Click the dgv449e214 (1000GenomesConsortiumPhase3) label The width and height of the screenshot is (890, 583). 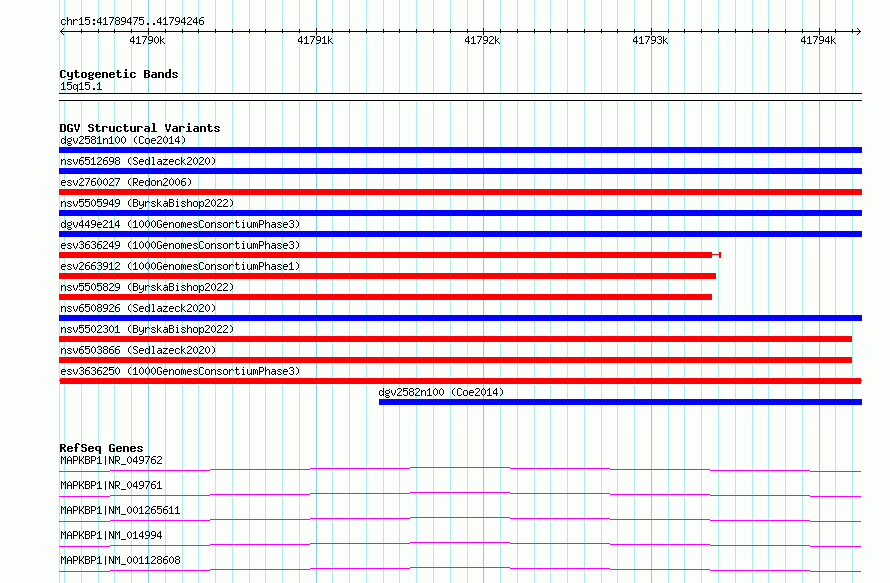pos(180,224)
